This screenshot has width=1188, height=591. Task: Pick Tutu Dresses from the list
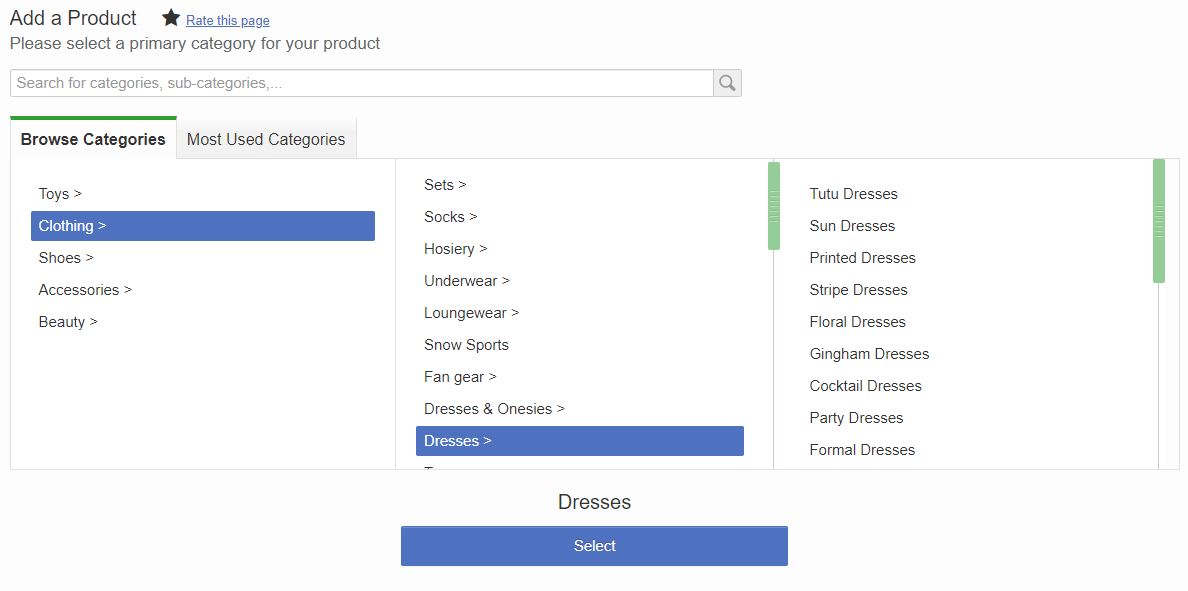(x=853, y=194)
